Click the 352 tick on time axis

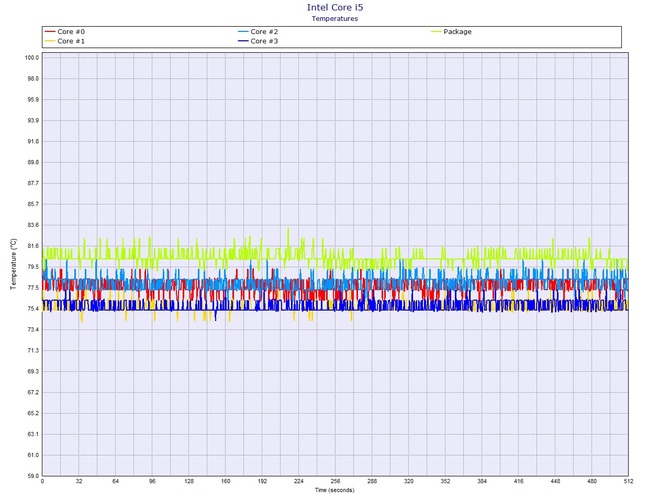445,481
